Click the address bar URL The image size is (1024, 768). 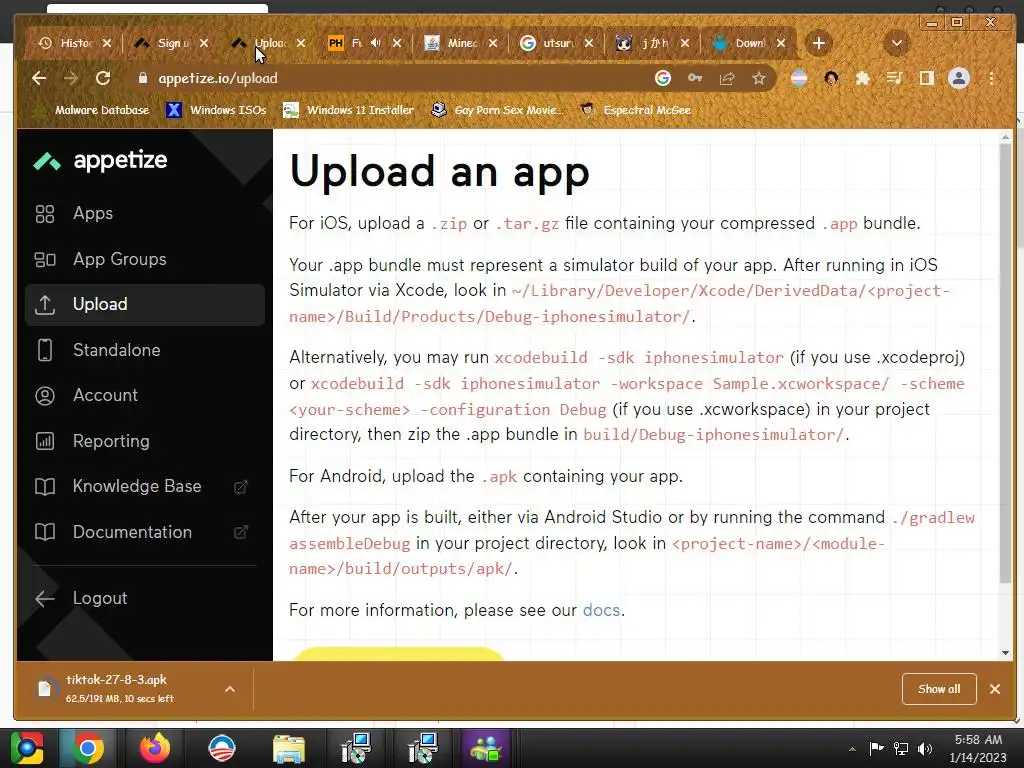pyautogui.click(x=218, y=78)
